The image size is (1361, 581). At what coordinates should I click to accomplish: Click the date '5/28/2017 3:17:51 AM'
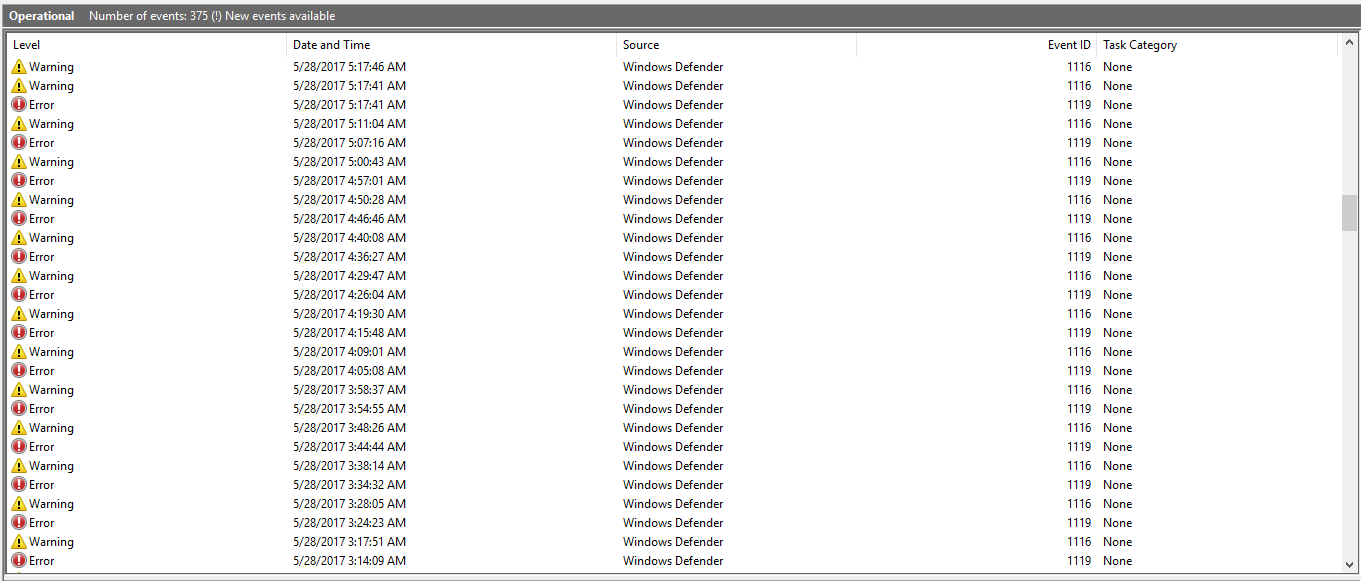click(349, 542)
